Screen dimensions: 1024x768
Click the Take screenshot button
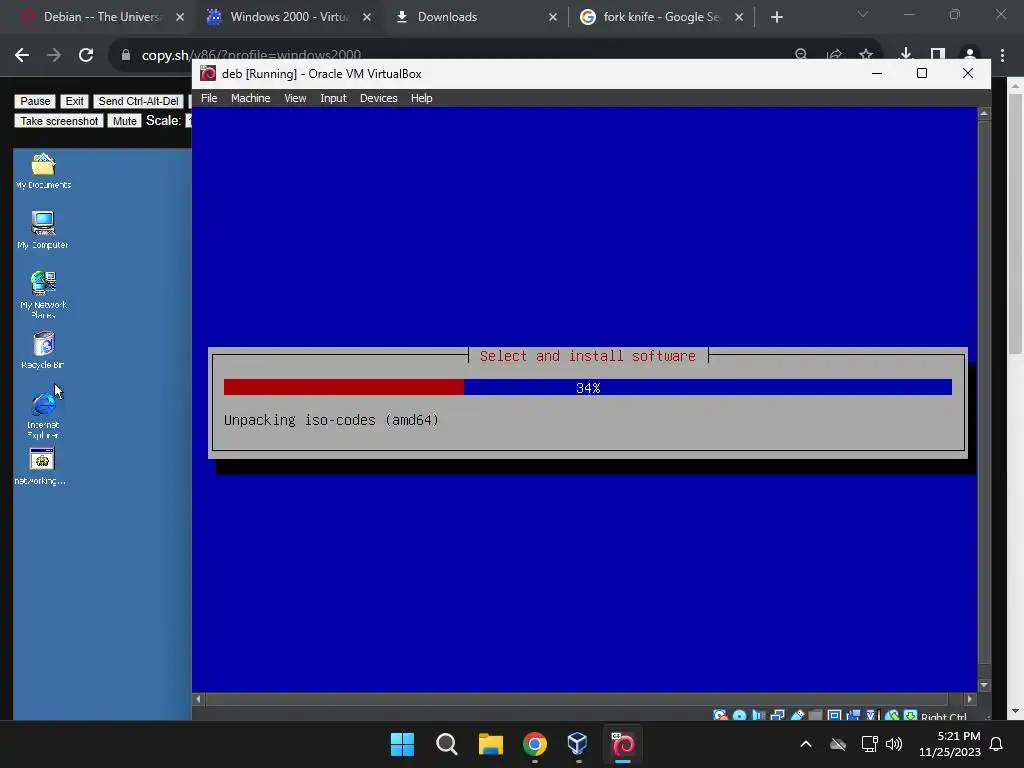pyautogui.click(x=59, y=121)
